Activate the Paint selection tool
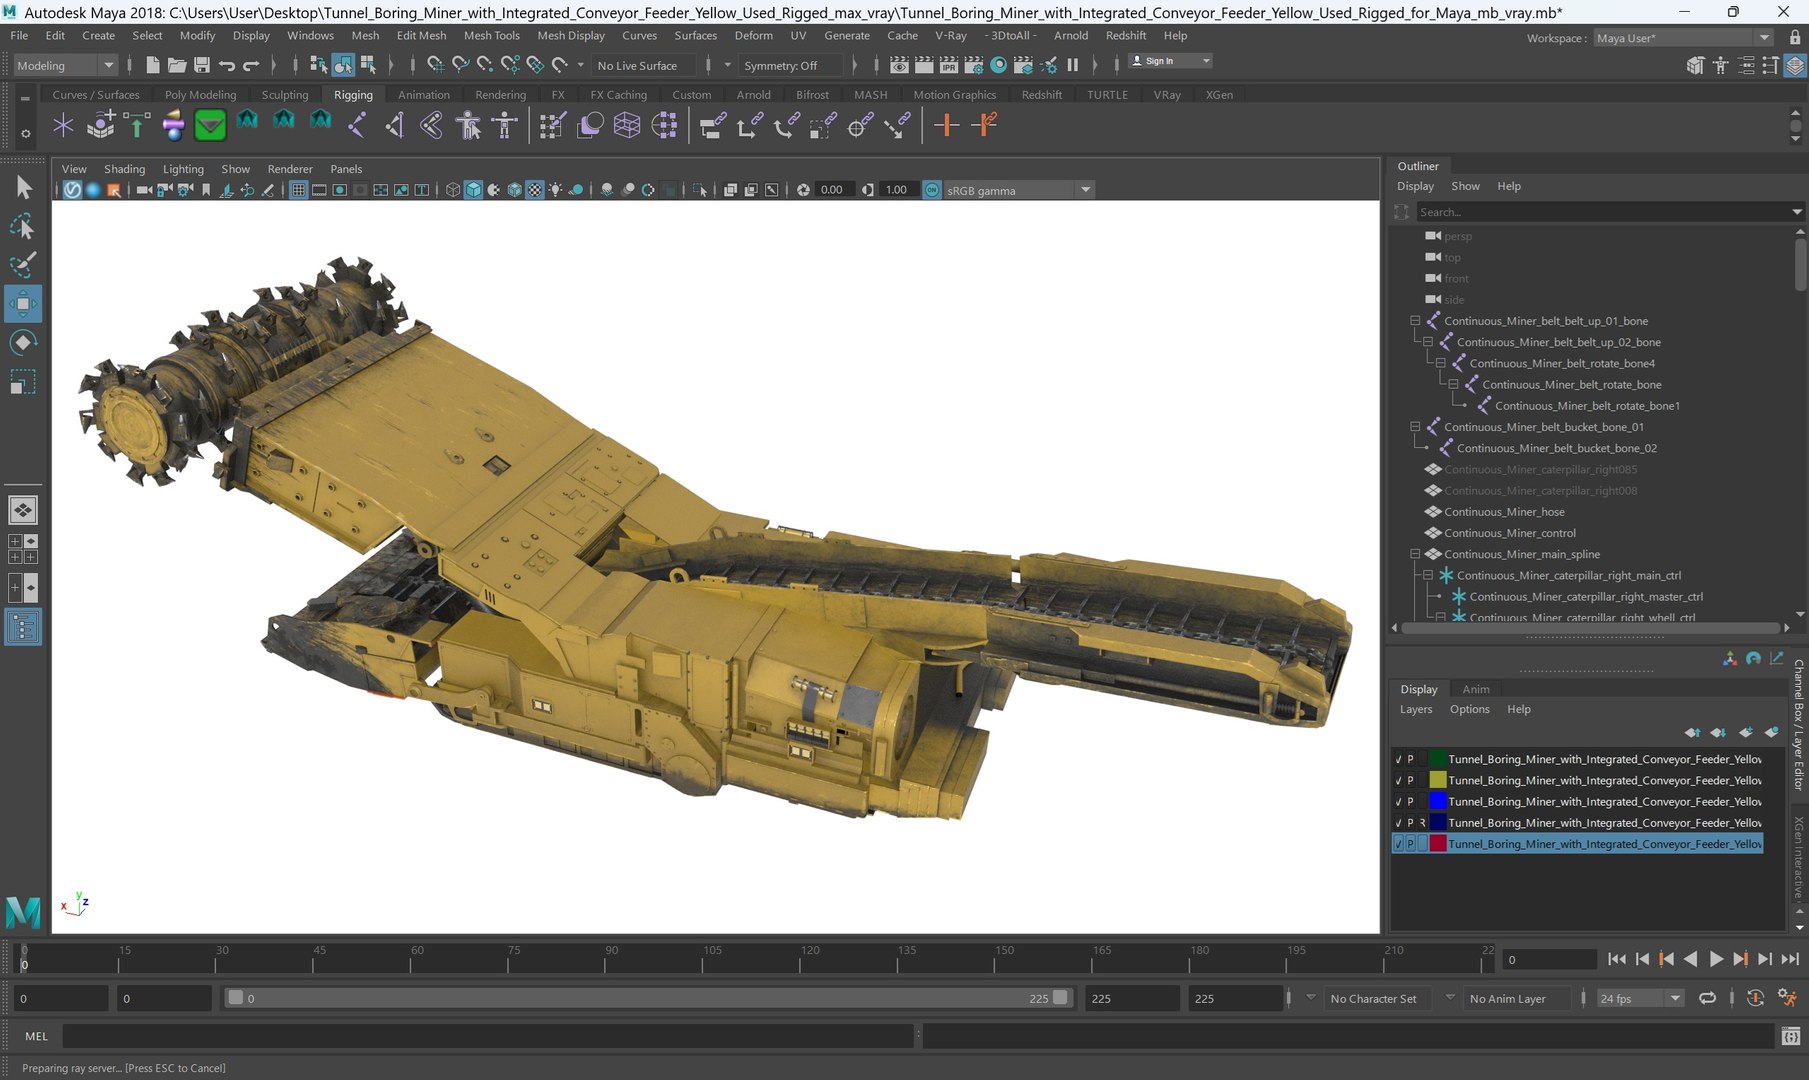This screenshot has width=1809, height=1080. click(x=23, y=265)
